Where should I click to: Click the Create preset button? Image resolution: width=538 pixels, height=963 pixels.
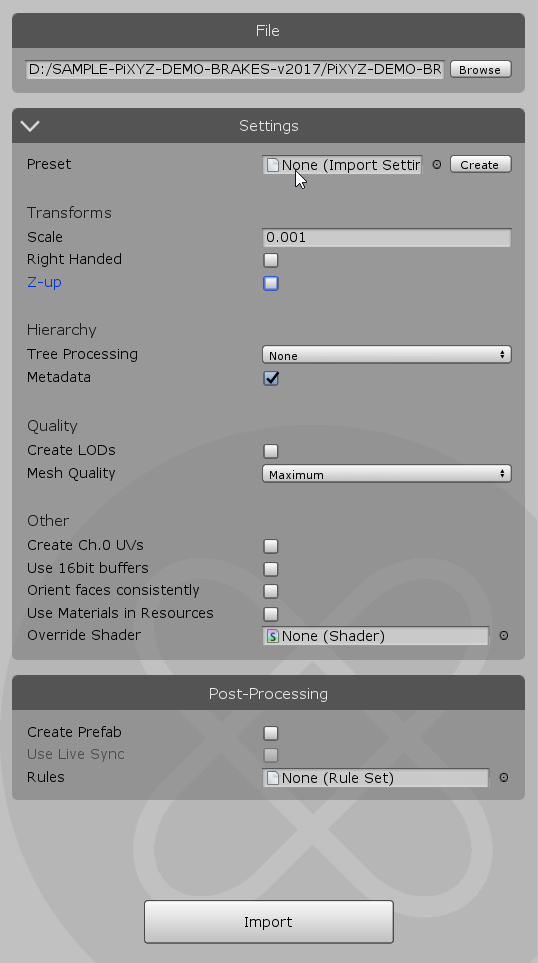(x=481, y=165)
